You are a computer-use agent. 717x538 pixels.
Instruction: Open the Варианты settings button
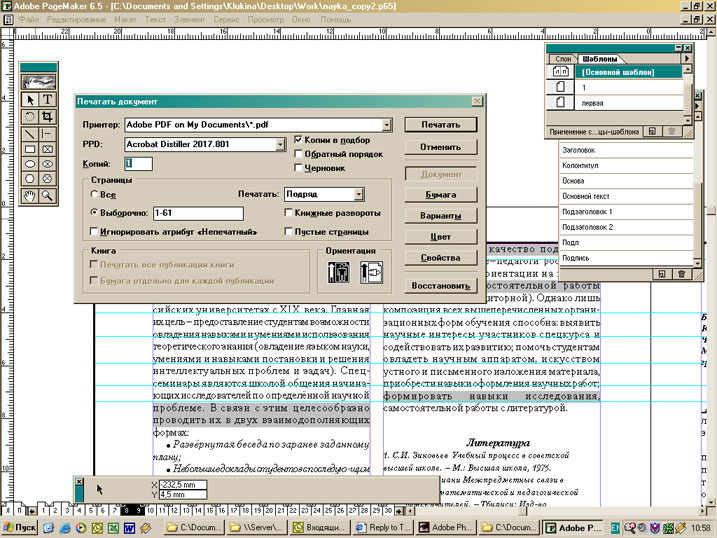point(441,215)
